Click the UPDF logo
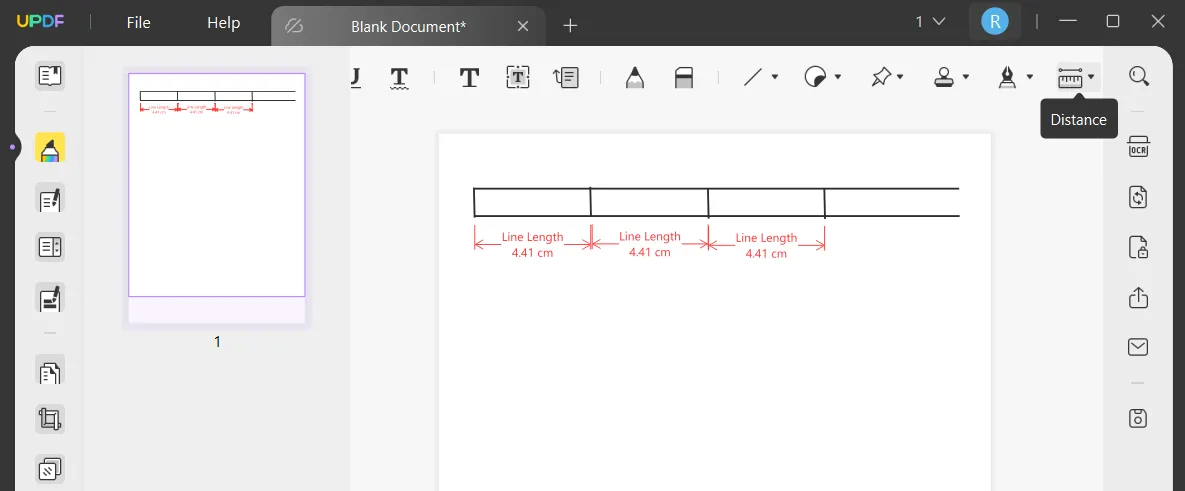The width and height of the screenshot is (1185, 491). [x=40, y=22]
